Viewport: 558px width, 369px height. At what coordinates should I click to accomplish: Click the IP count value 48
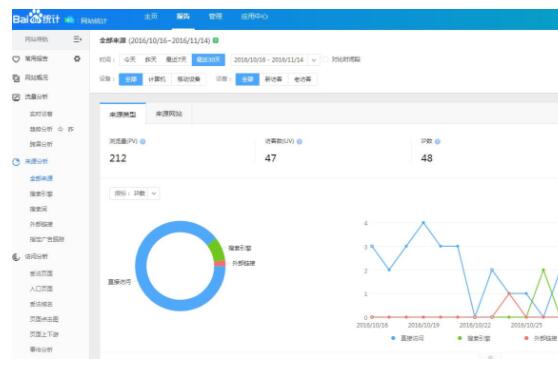427,158
